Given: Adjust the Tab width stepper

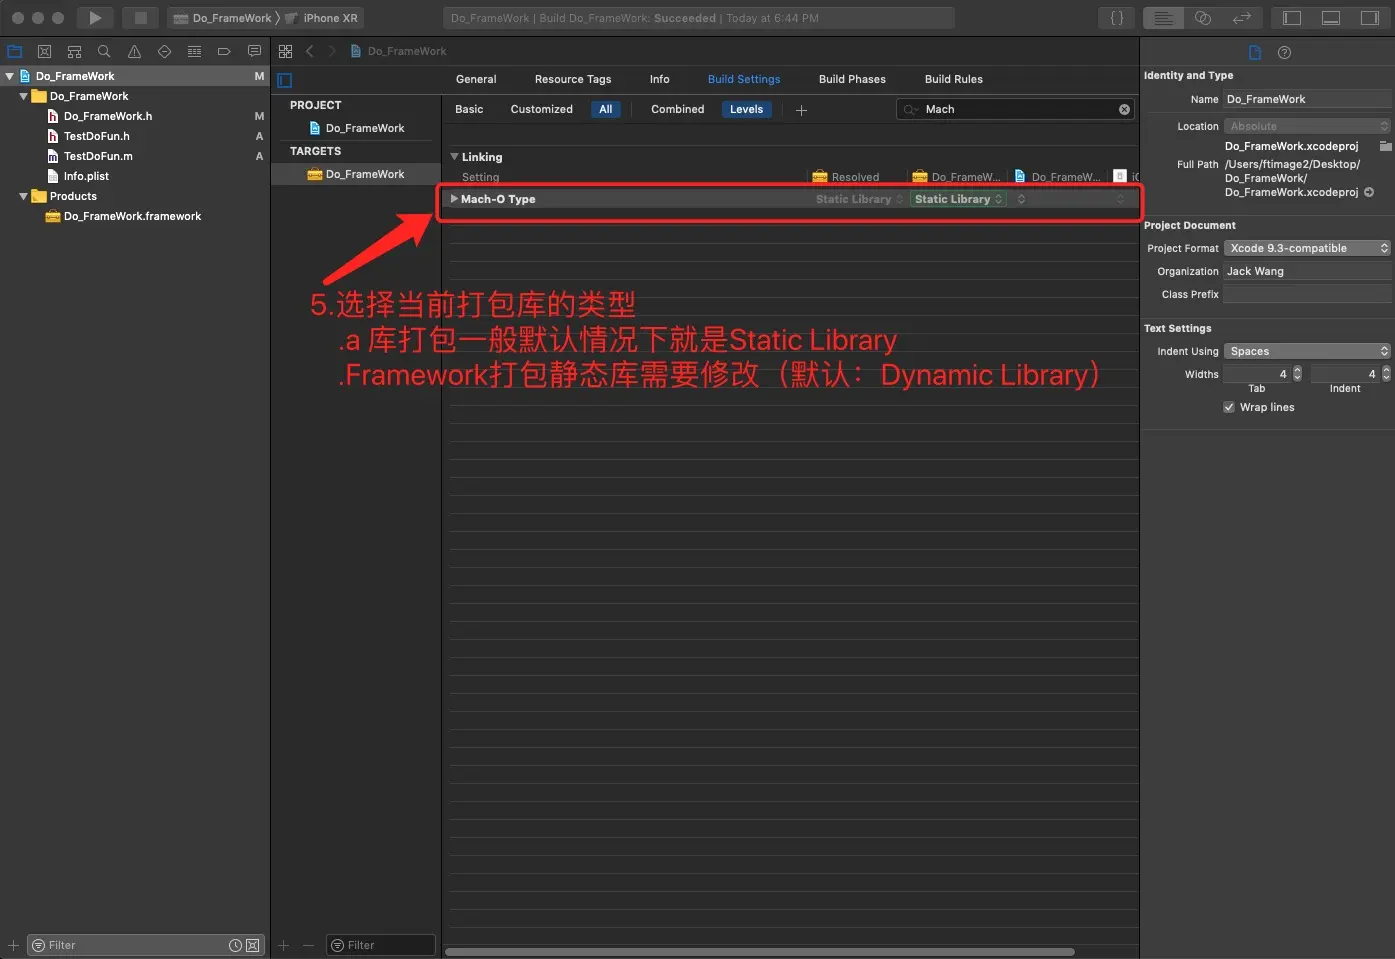Looking at the screenshot, I should pos(1297,374).
